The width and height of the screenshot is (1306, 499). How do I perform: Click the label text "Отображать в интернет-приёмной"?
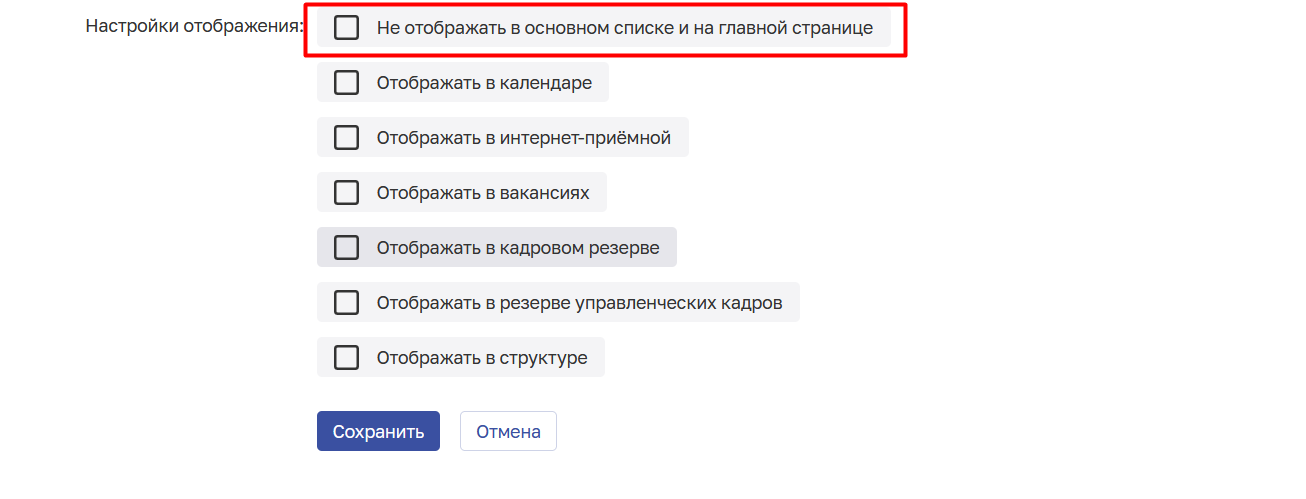coord(523,138)
